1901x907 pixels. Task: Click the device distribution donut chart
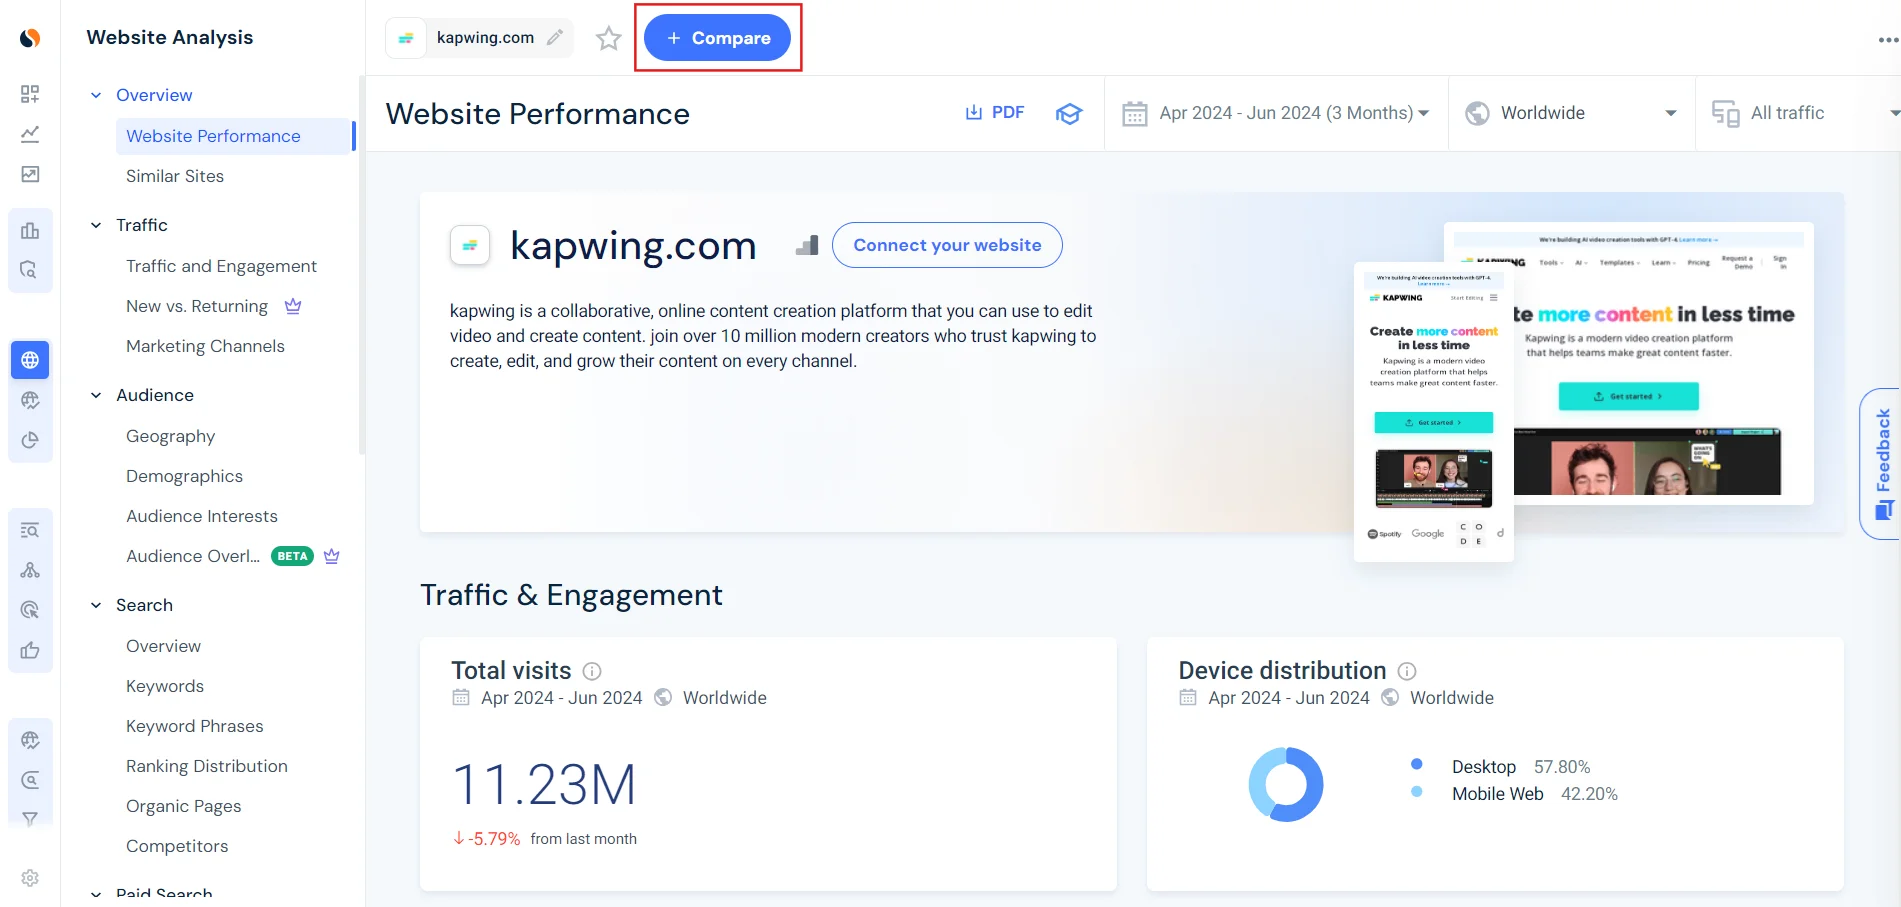click(1286, 784)
